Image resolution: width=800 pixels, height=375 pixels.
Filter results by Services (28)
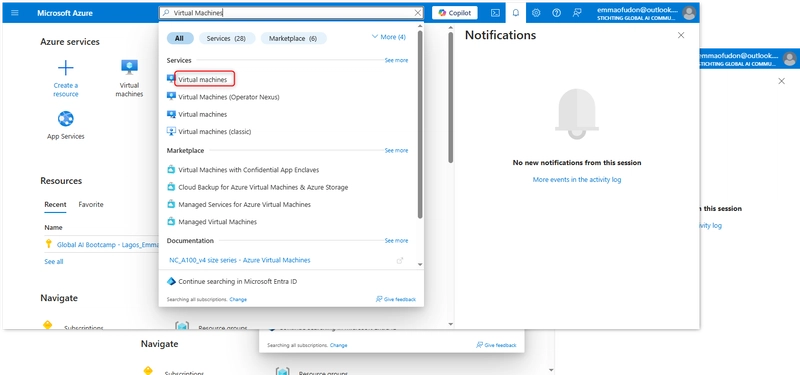click(227, 38)
